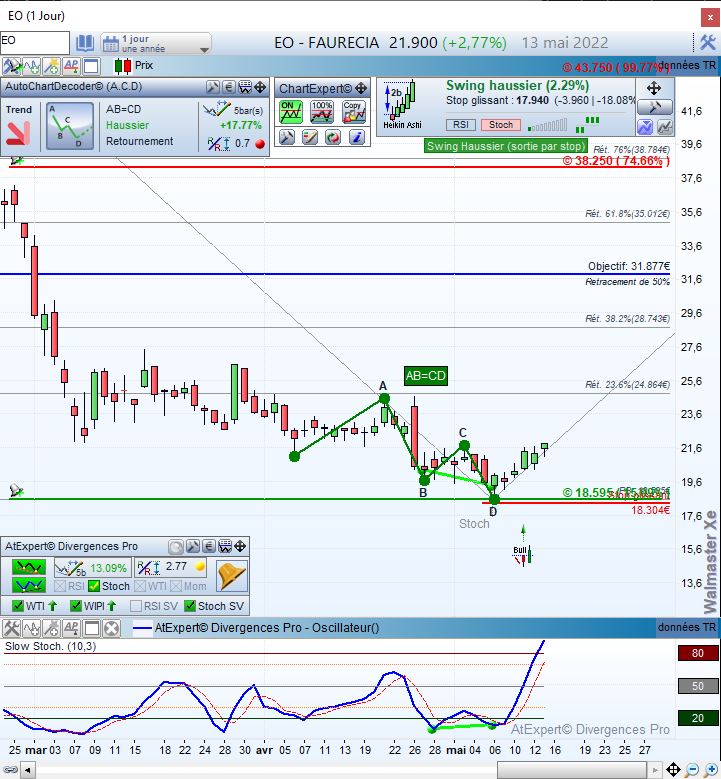Toggle the RSI checkbox in Divergences Pro

coord(60,586)
